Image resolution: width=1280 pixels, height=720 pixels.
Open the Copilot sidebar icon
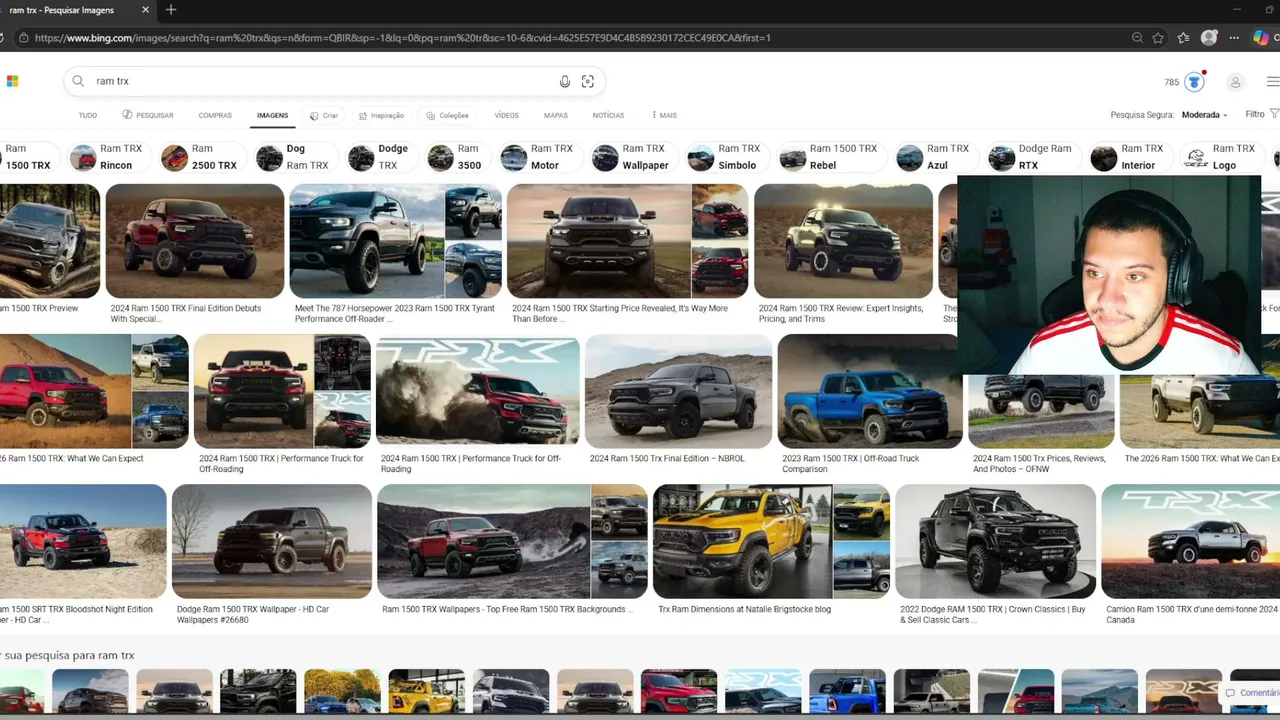(x=1261, y=38)
